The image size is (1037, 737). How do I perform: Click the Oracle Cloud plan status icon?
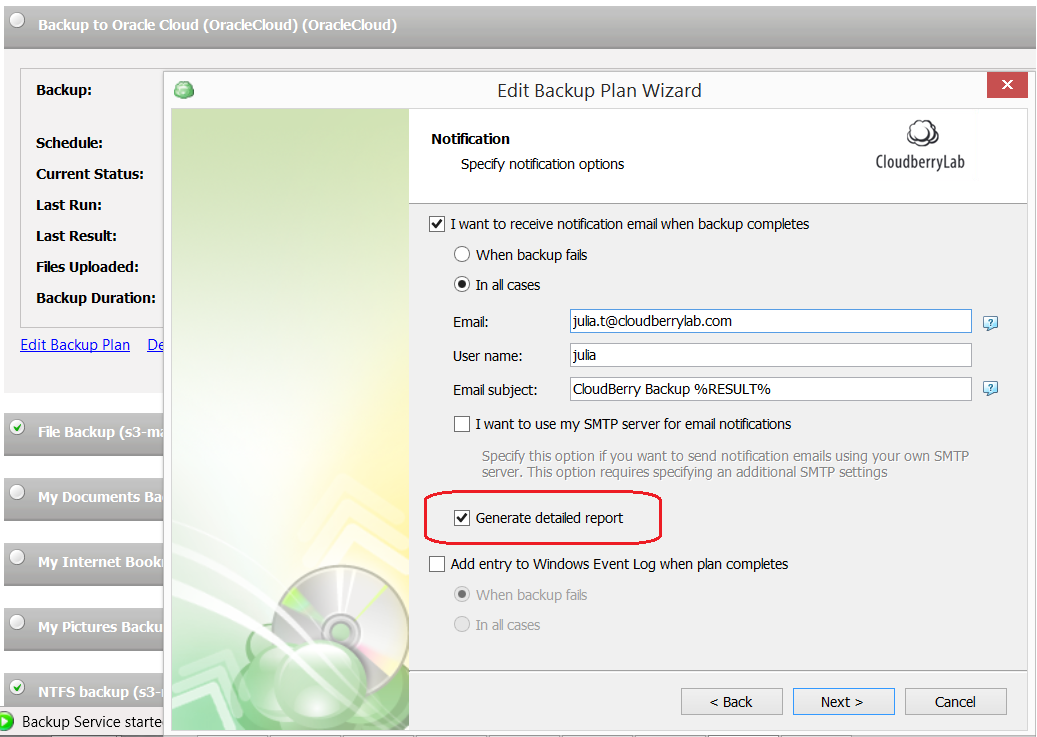17,21
